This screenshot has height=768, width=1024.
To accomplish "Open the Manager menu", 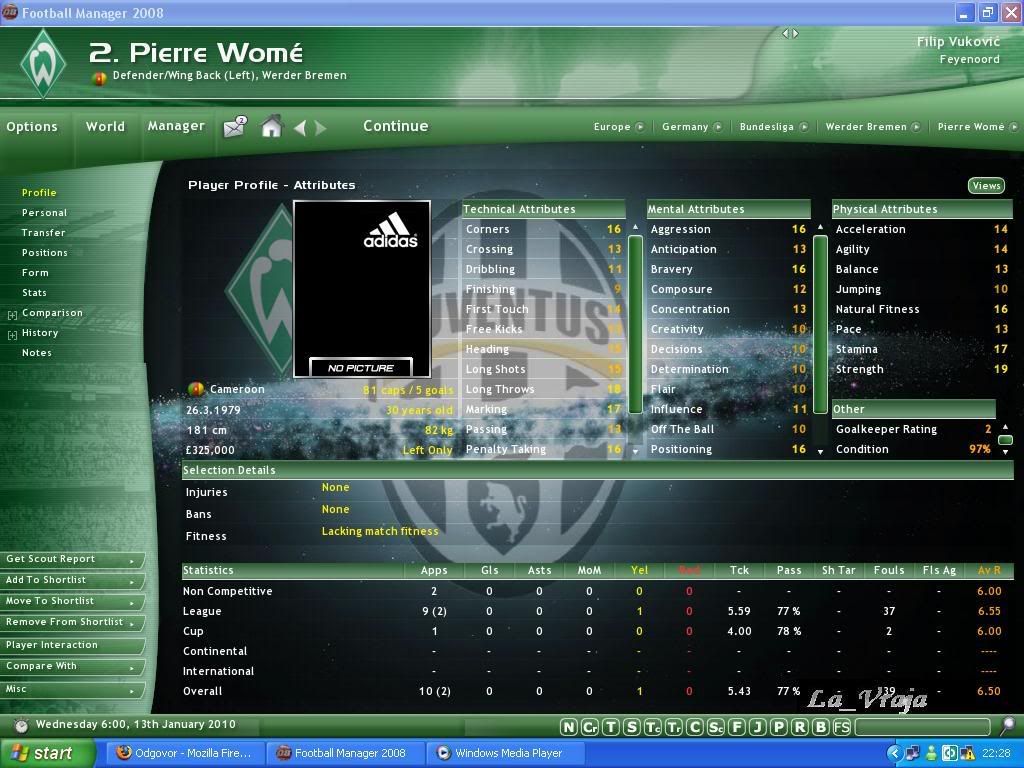I will pyautogui.click(x=176, y=126).
